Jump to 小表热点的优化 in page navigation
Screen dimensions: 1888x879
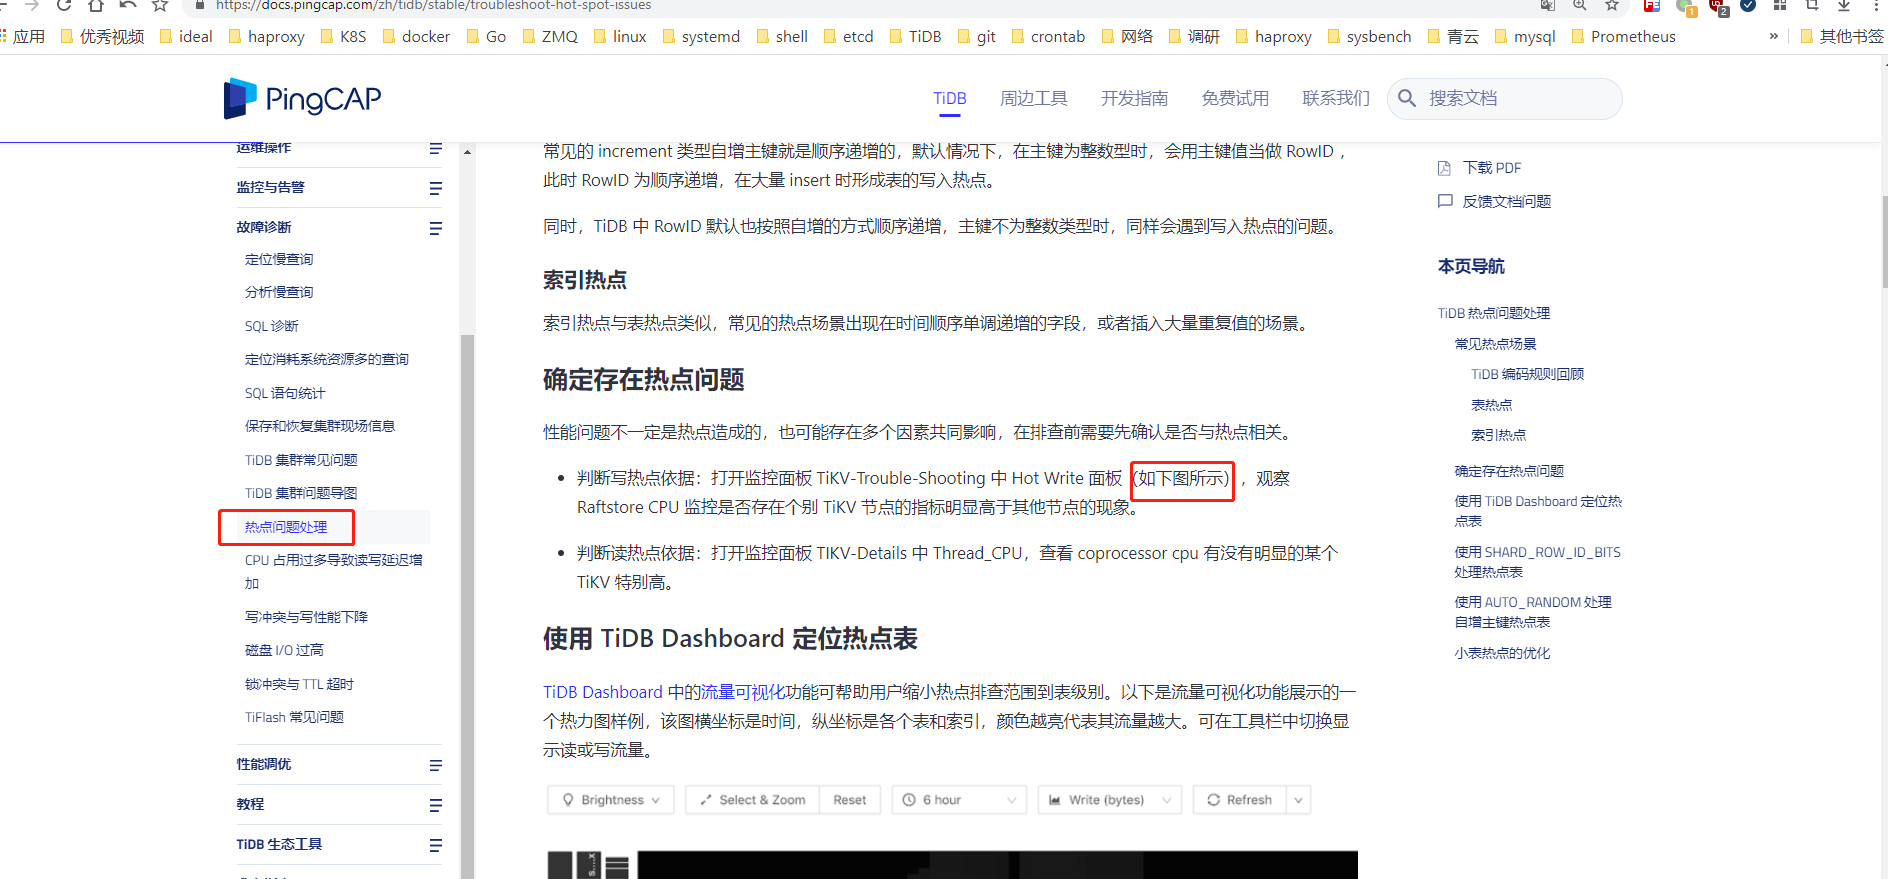point(1502,653)
